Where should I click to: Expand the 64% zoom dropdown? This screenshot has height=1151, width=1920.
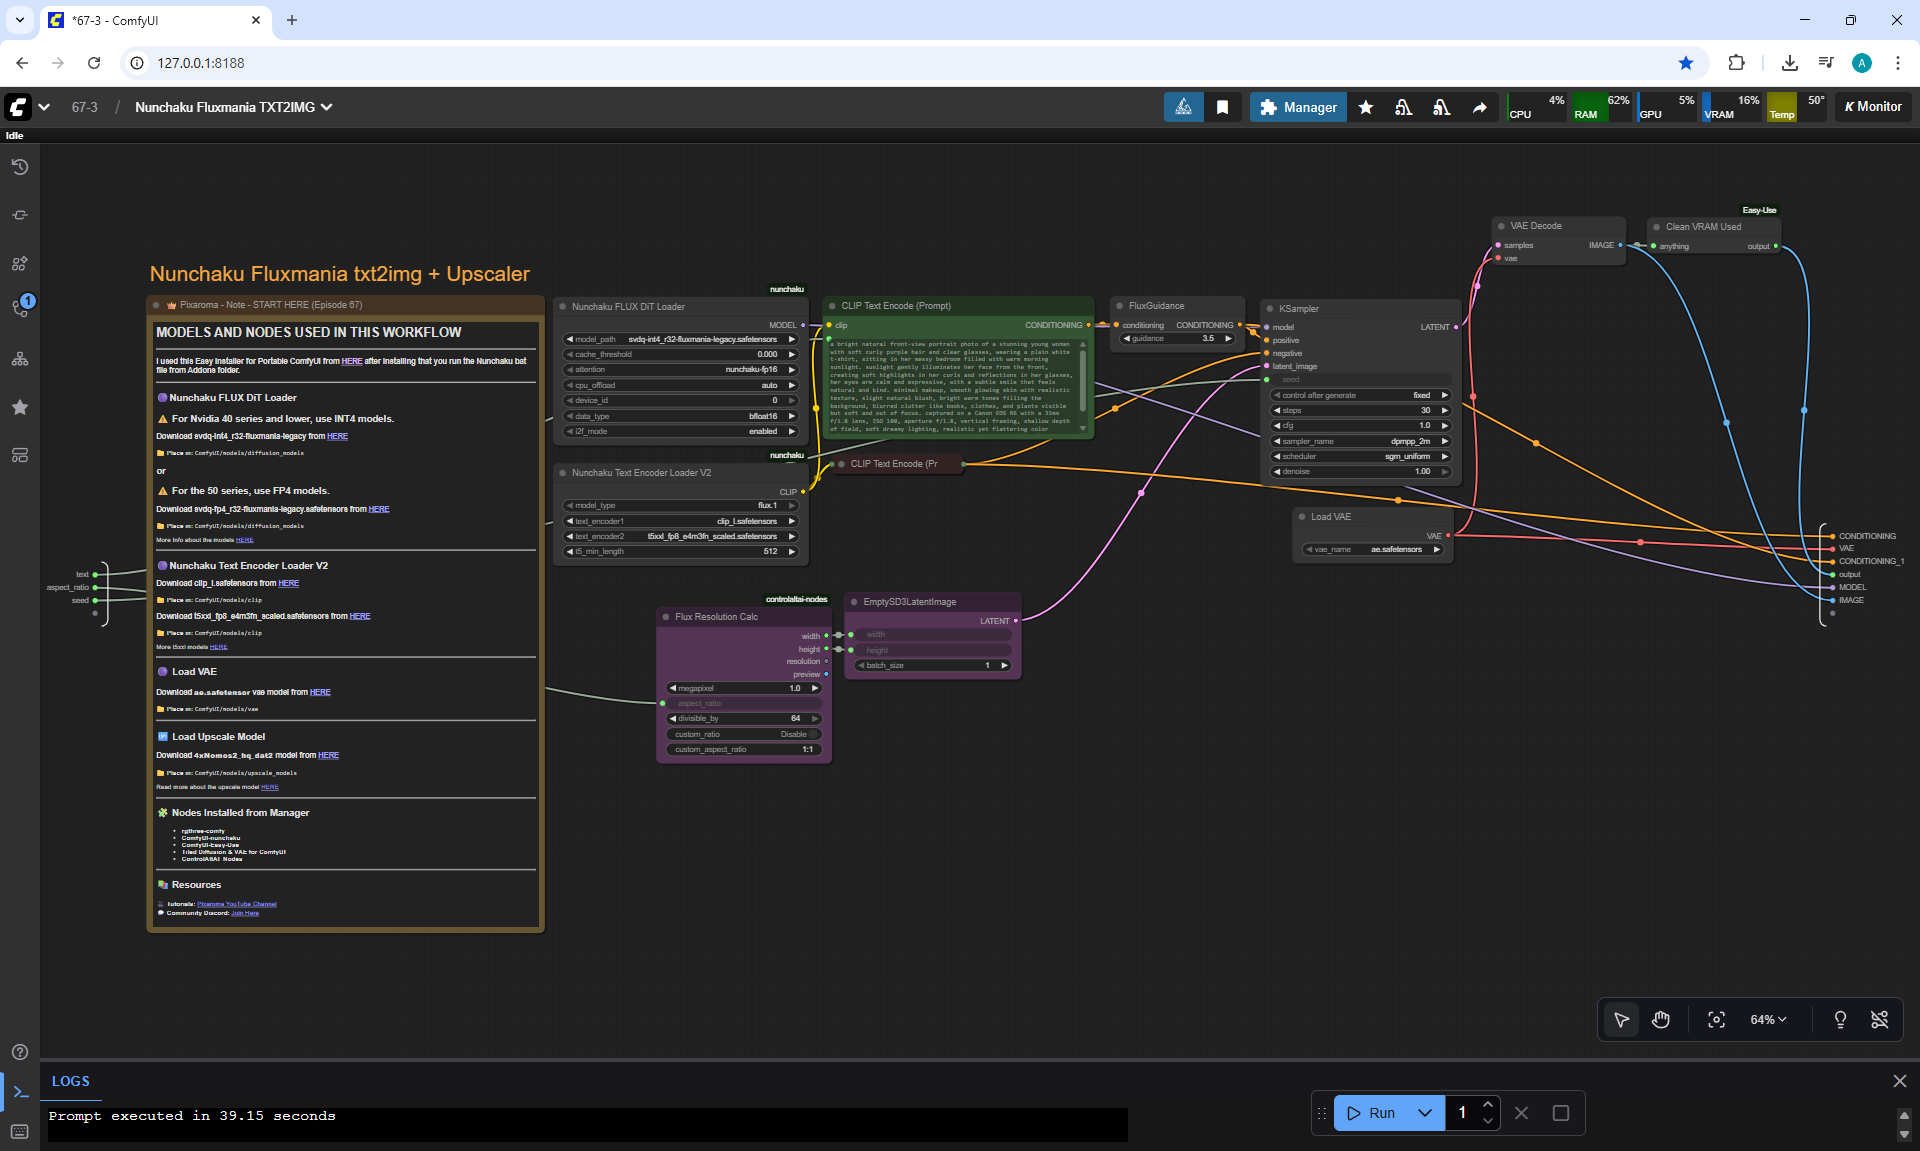1768,1020
